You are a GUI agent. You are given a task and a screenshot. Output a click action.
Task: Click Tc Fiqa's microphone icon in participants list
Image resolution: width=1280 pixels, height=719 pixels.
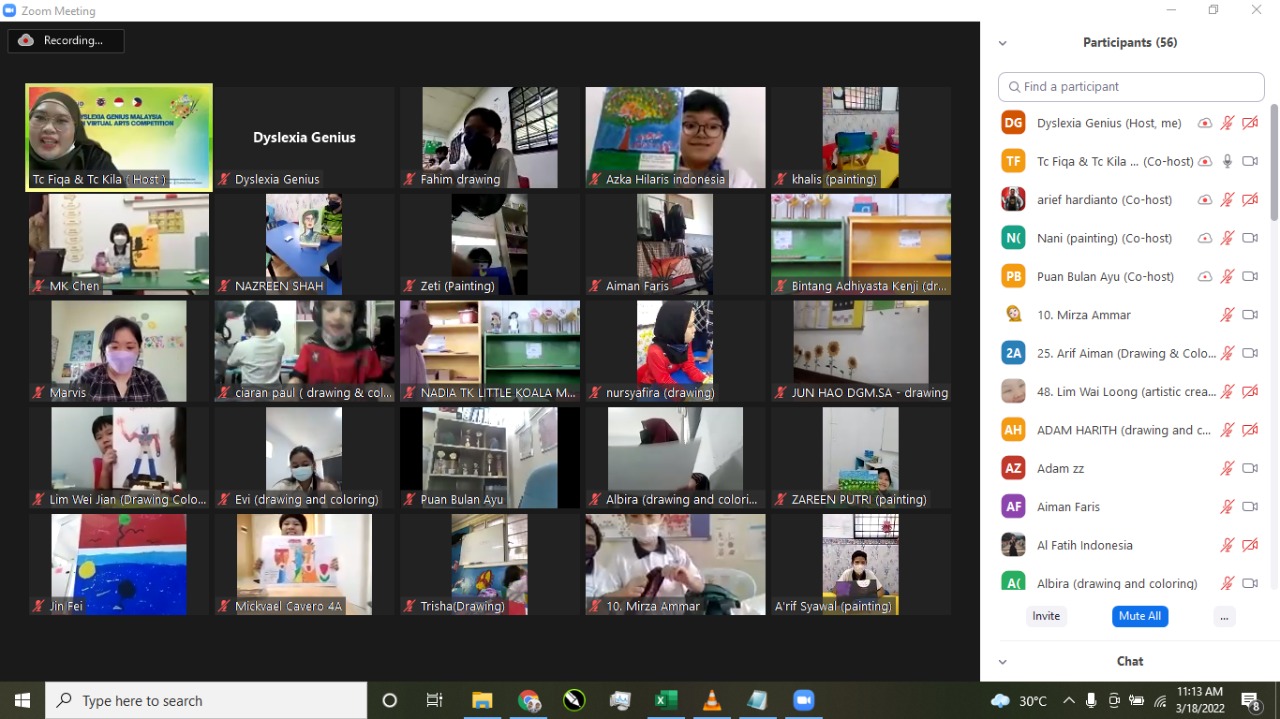(x=1227, y=161)
